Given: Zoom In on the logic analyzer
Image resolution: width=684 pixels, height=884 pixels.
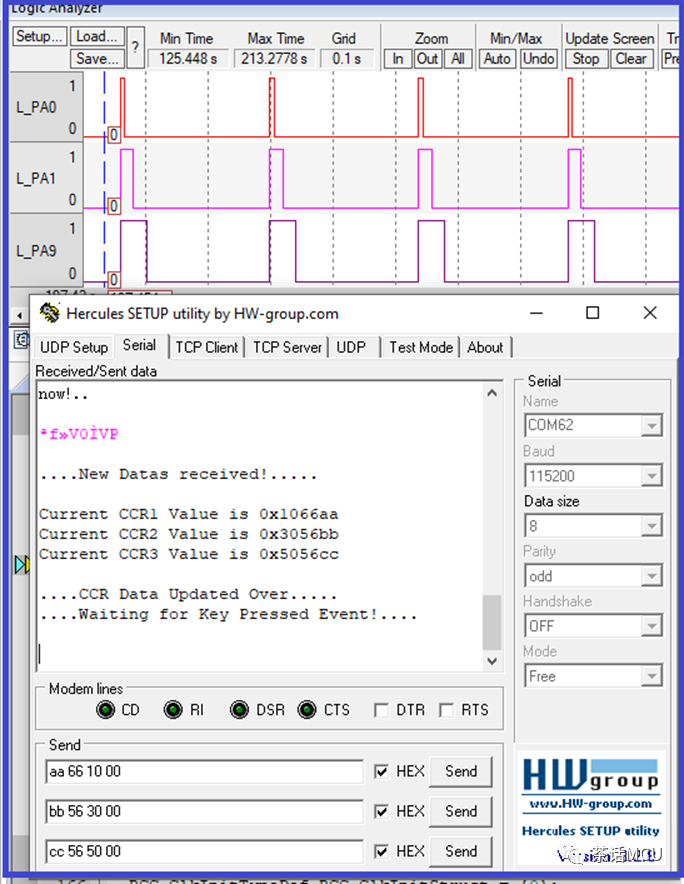Looking at the screenshot, I should click(x=398, y=59).
